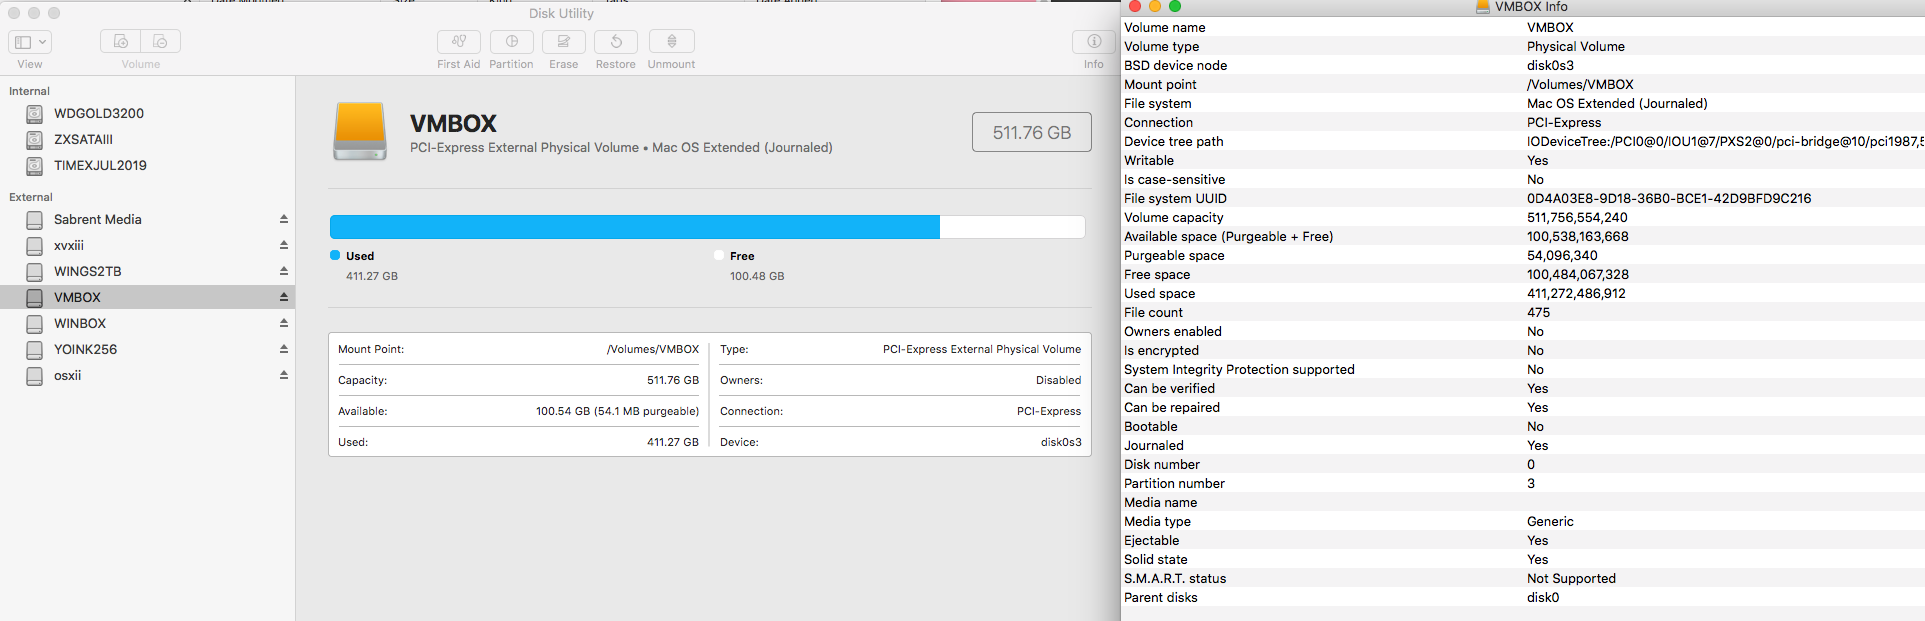Eject xvxiii with its eject icon
Image resolution: width=1925 pixels, height=621 pixels.
[284, 245]
